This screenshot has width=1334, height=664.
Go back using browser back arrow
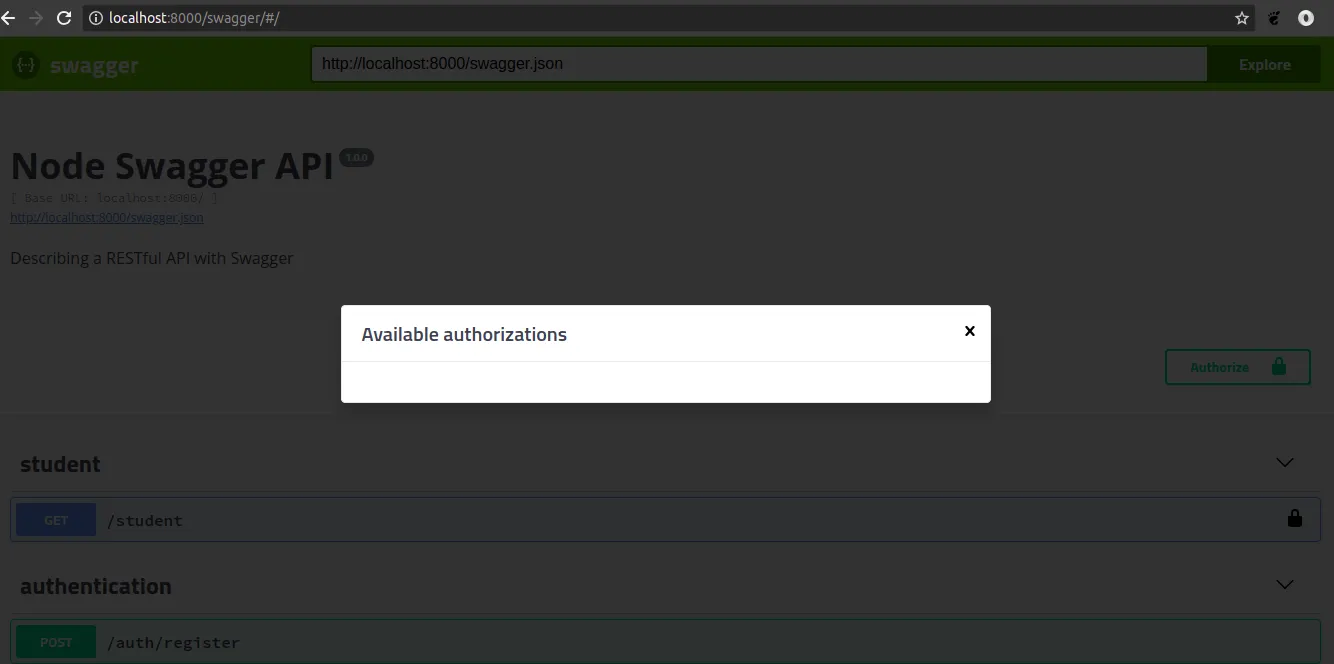pos(9,18)
